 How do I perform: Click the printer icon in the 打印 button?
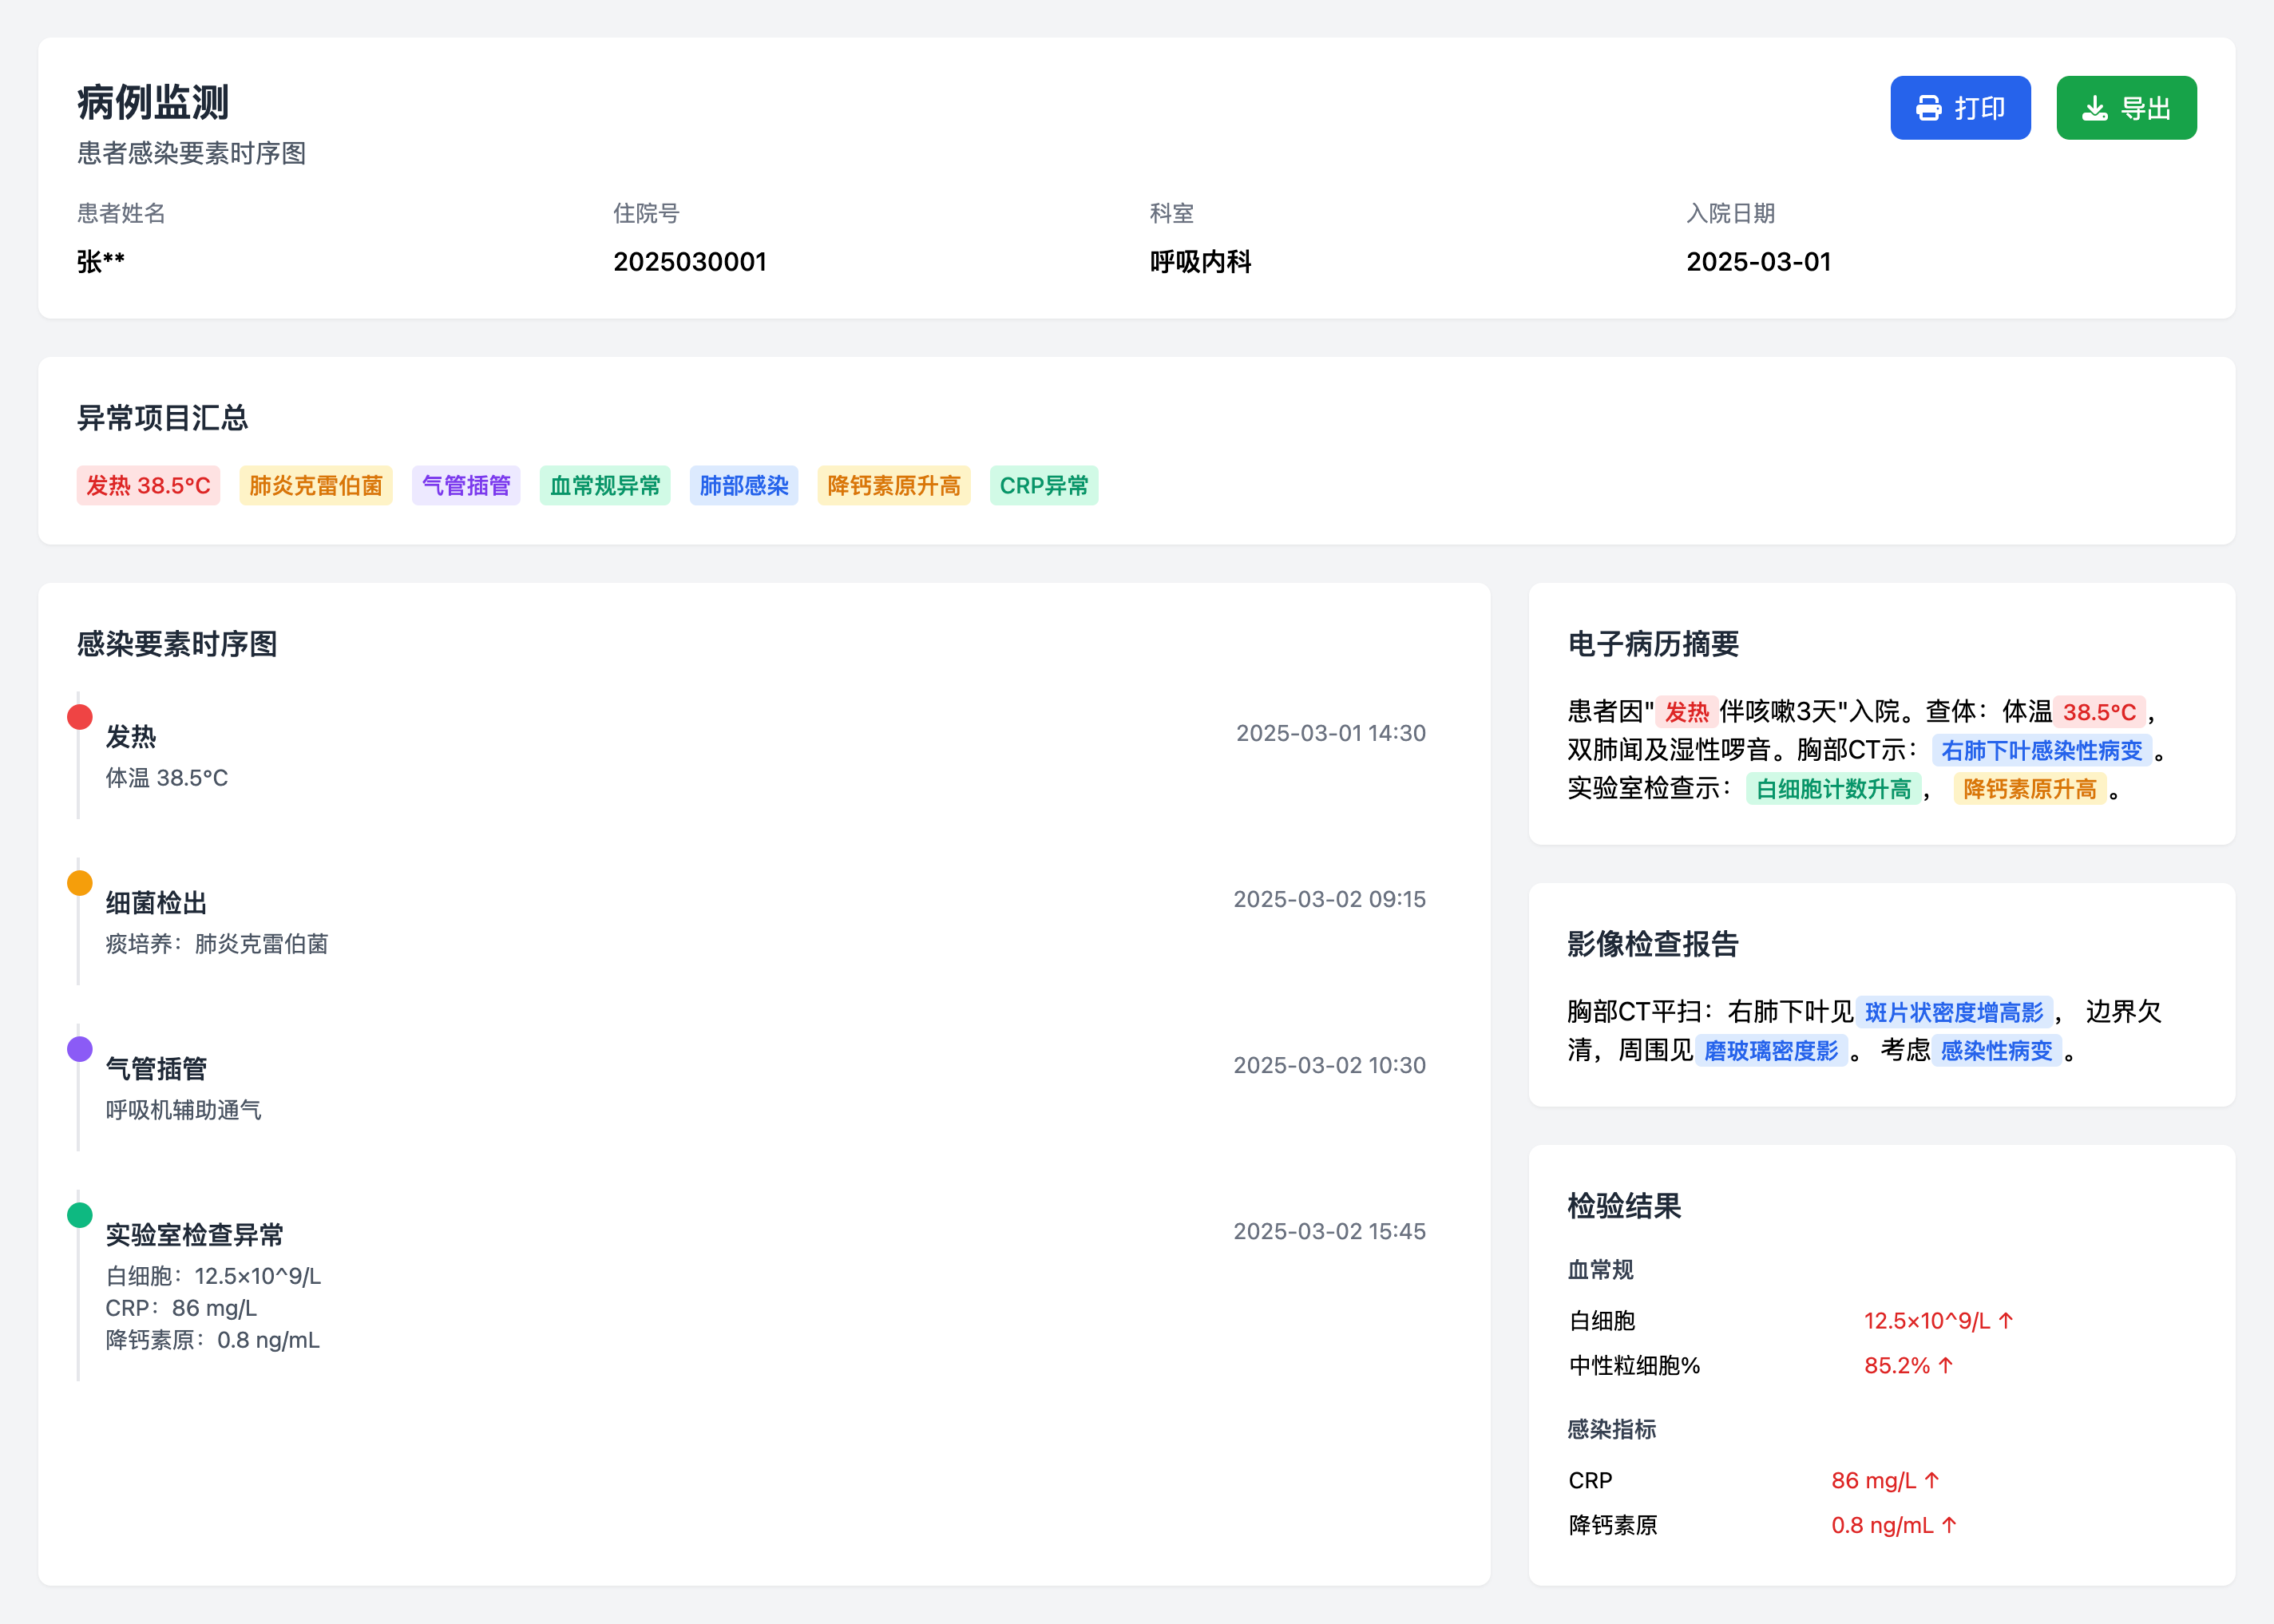(x=1930, y=107)
